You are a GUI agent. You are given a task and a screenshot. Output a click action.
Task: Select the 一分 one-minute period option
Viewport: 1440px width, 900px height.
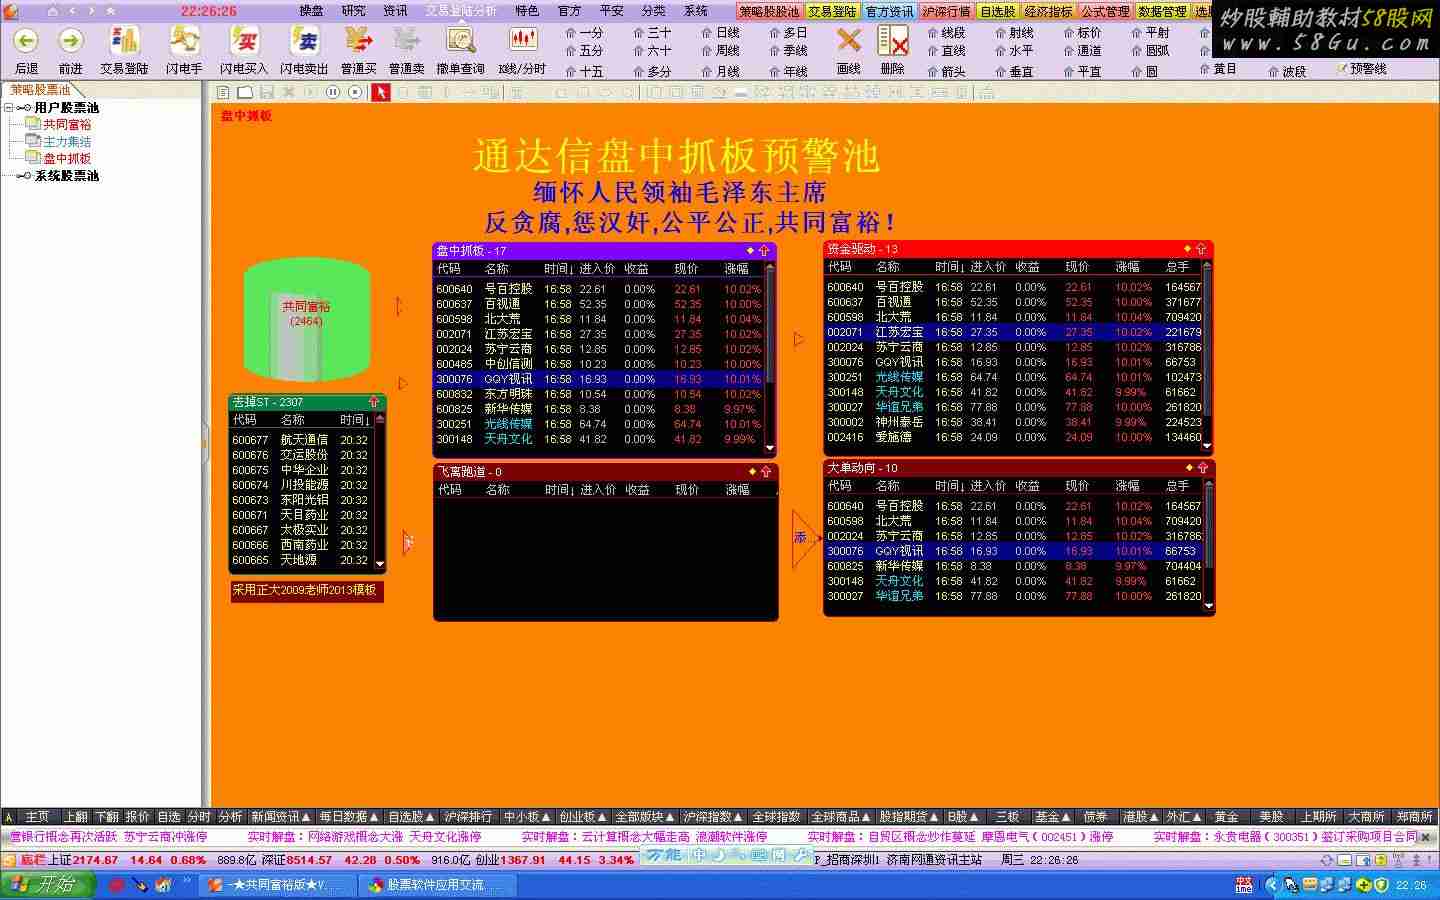[584, 33]
